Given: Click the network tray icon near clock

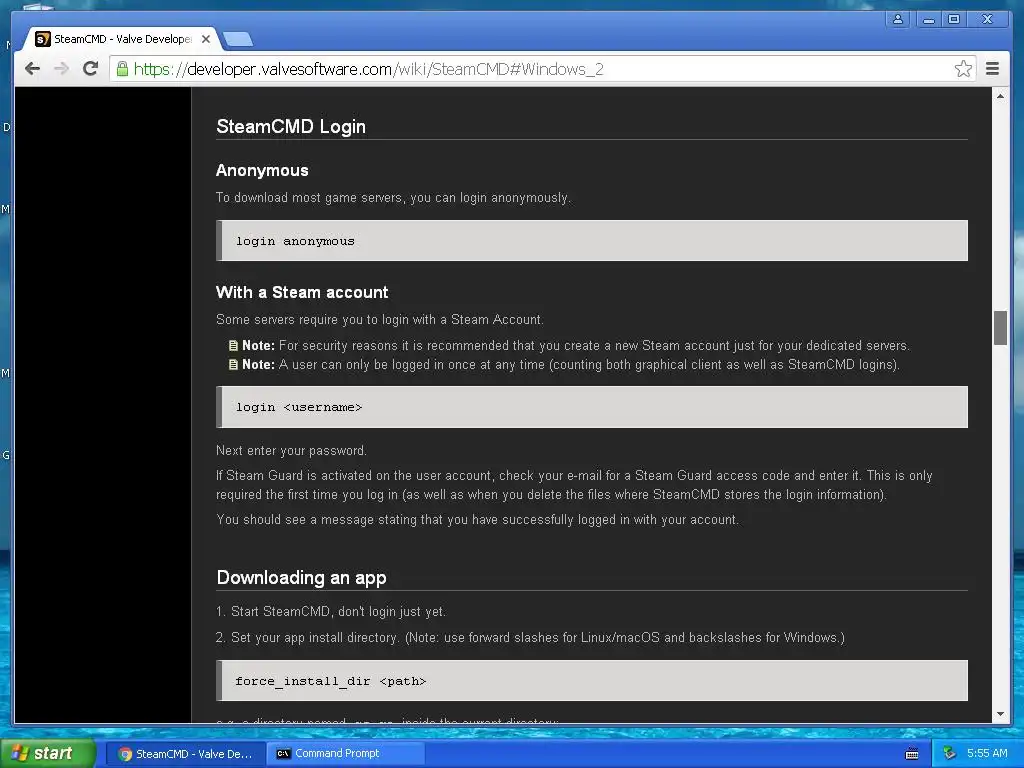Looking at the screenshot, I should pyautogui.click(x=949, y=754).
